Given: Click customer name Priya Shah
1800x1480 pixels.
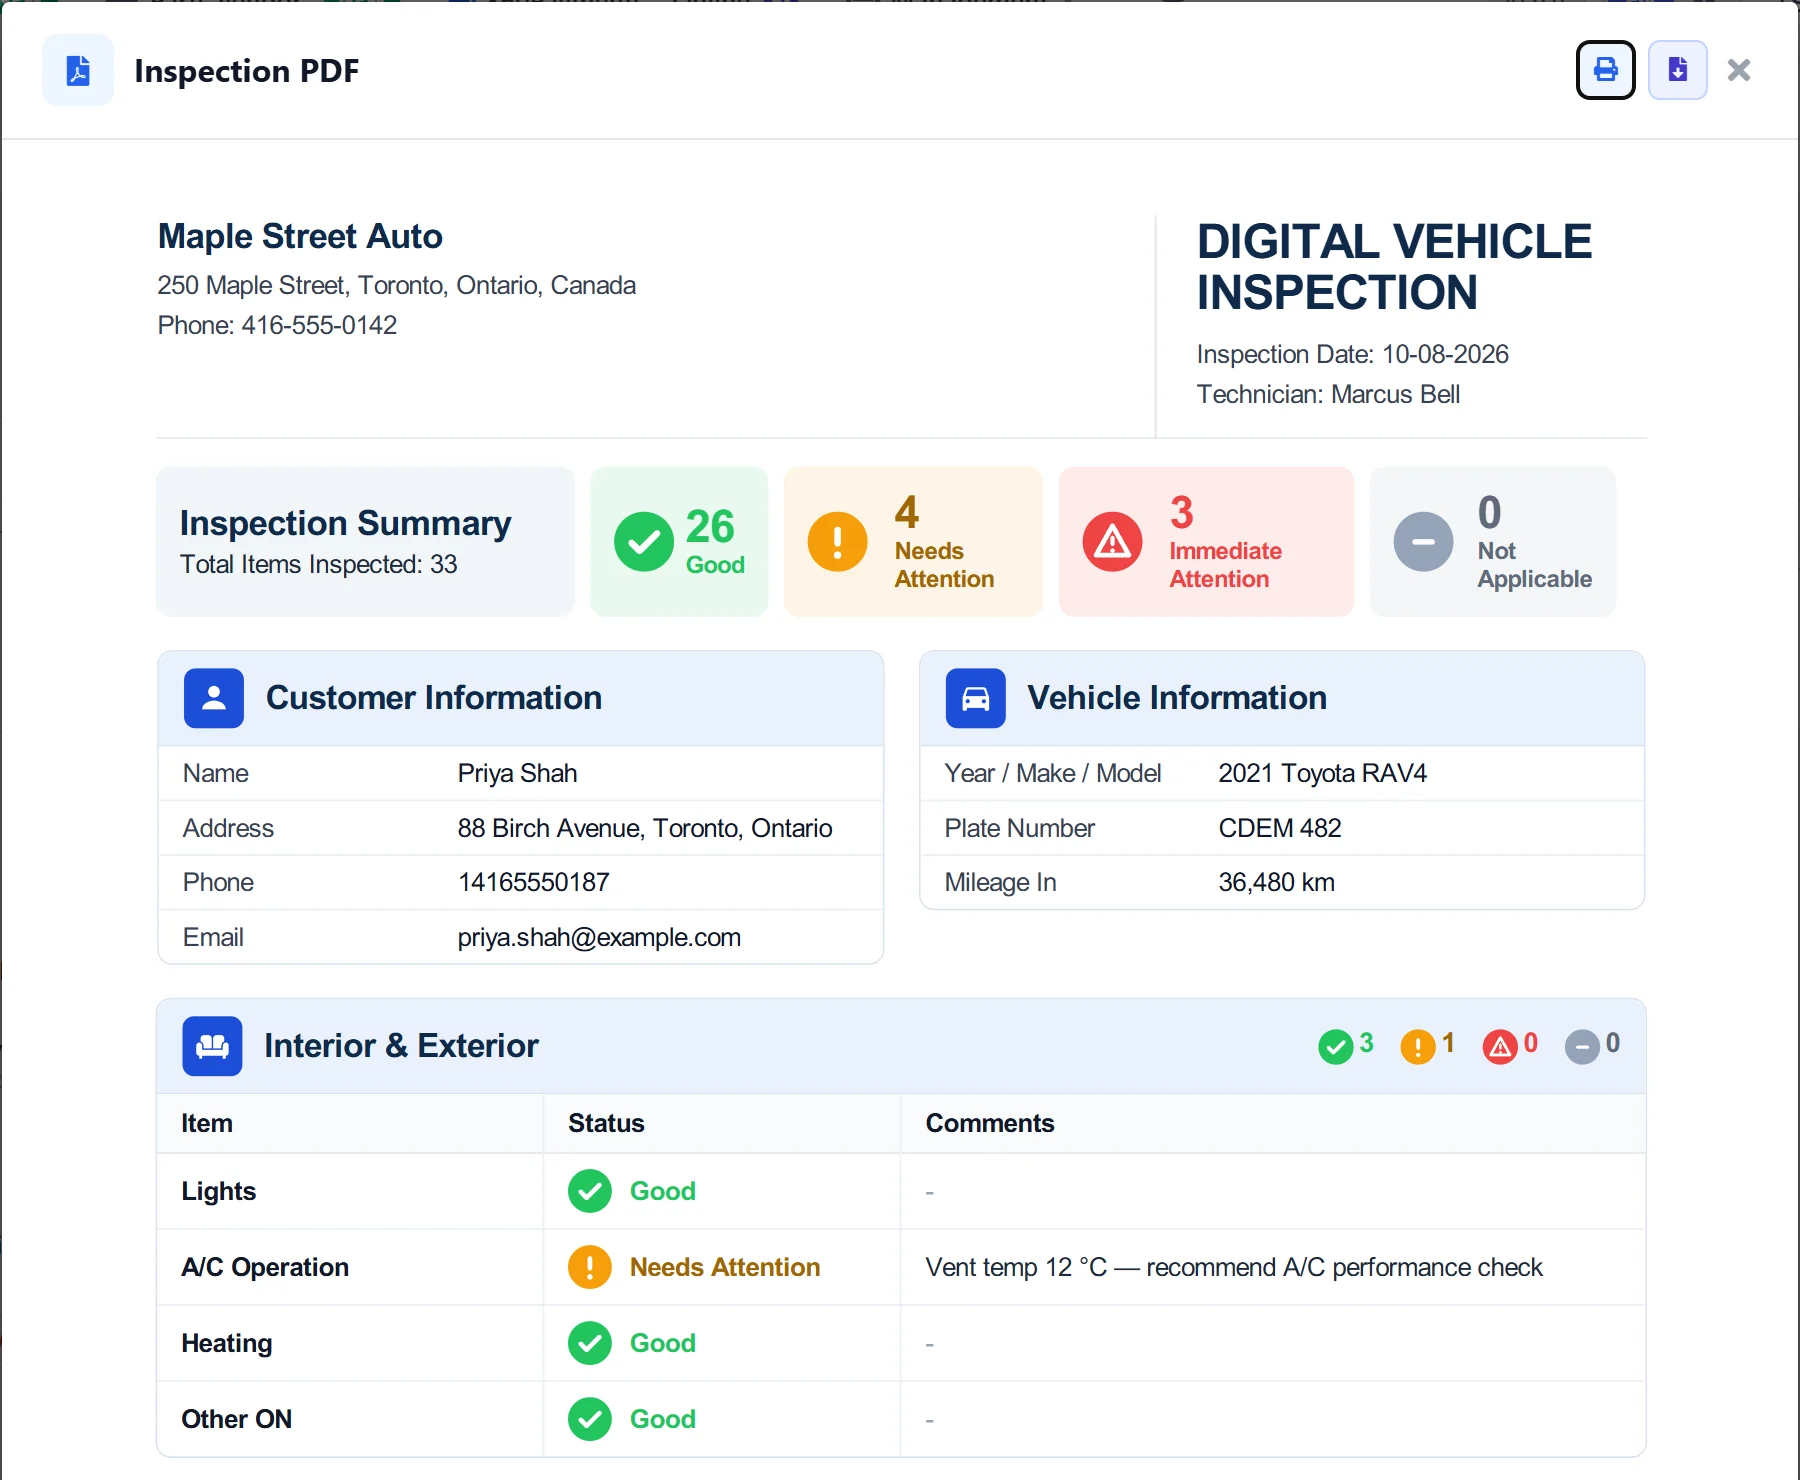Looking at the screenshot, I should pyautogui.click(x=517, y=773).
